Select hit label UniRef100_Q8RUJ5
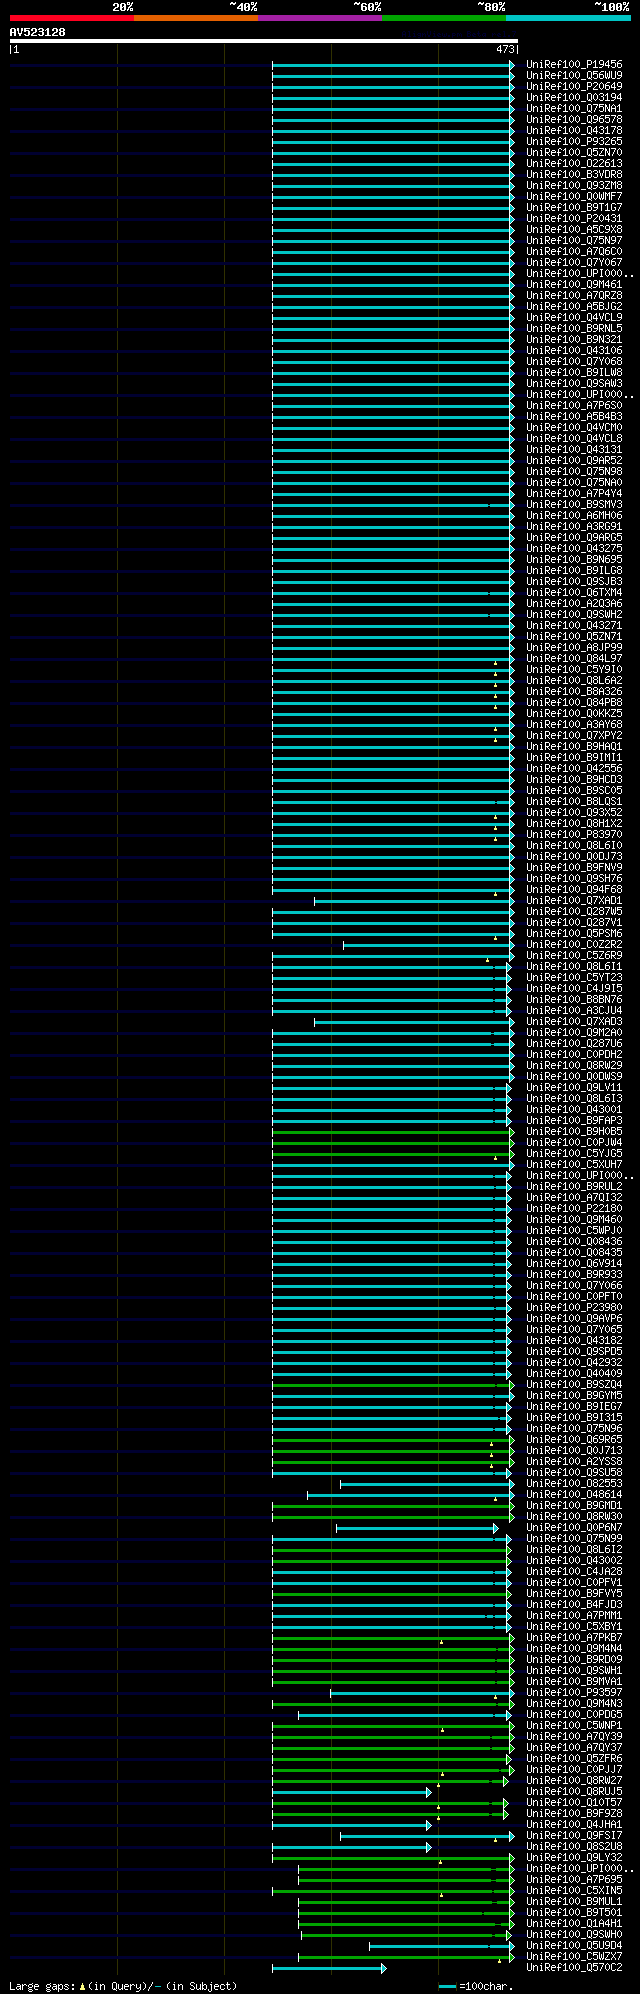This screenshot has width=640, height=1994. click(574, 1791)
